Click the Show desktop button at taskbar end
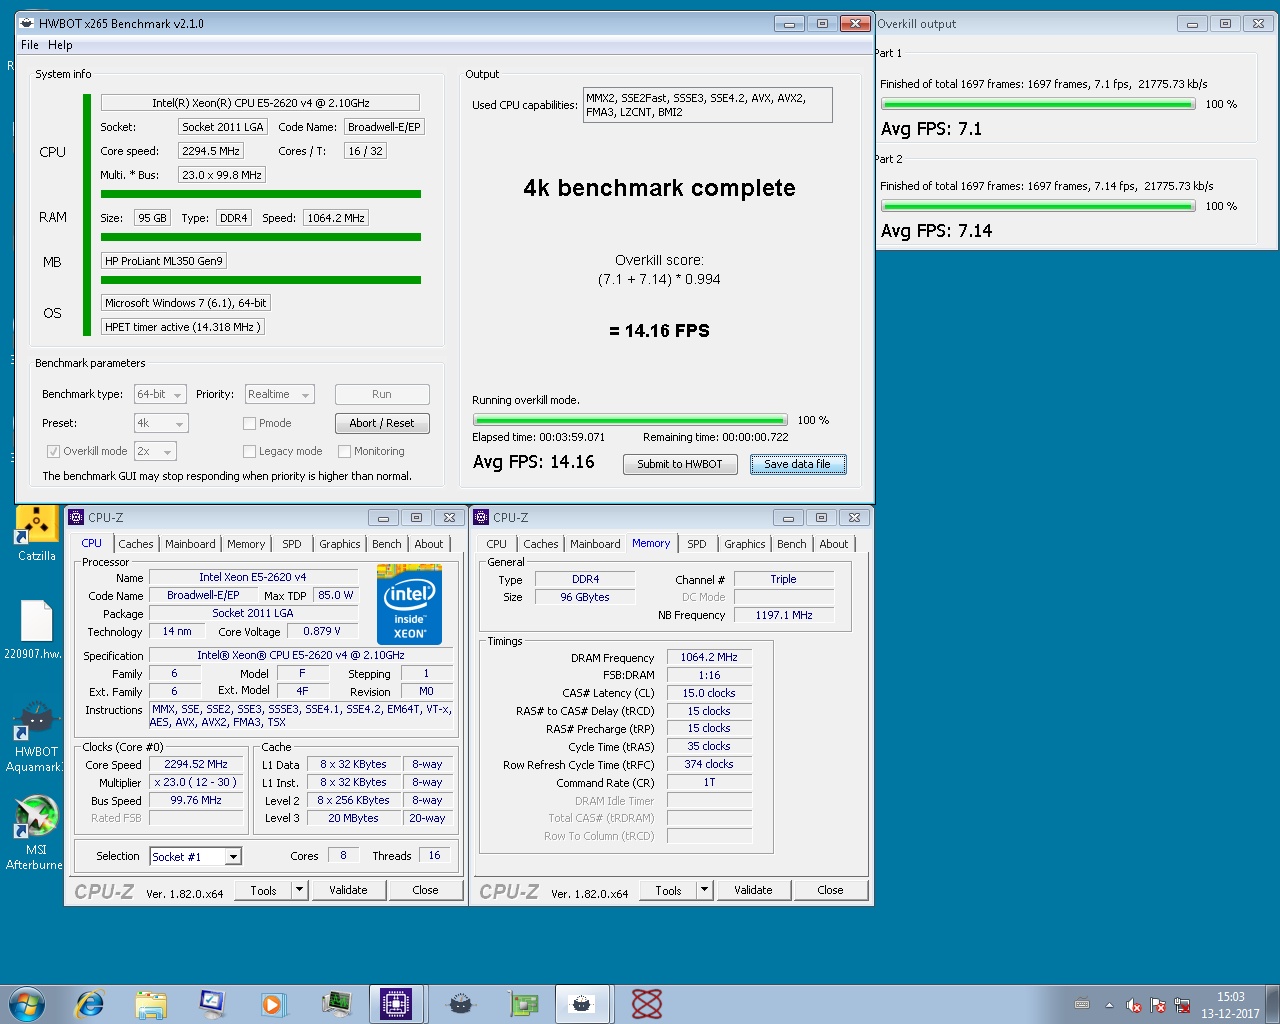 pos(1273,1004)
